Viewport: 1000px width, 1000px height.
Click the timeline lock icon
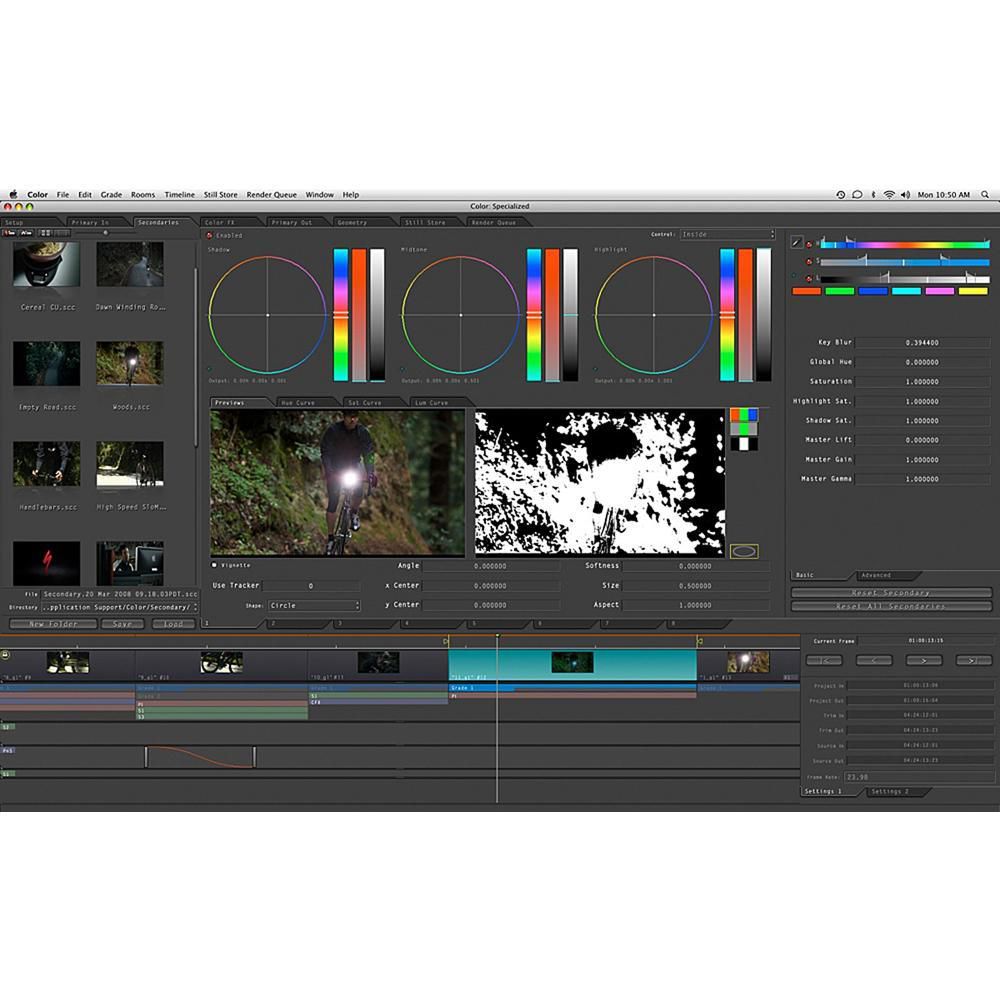(5, 654)
